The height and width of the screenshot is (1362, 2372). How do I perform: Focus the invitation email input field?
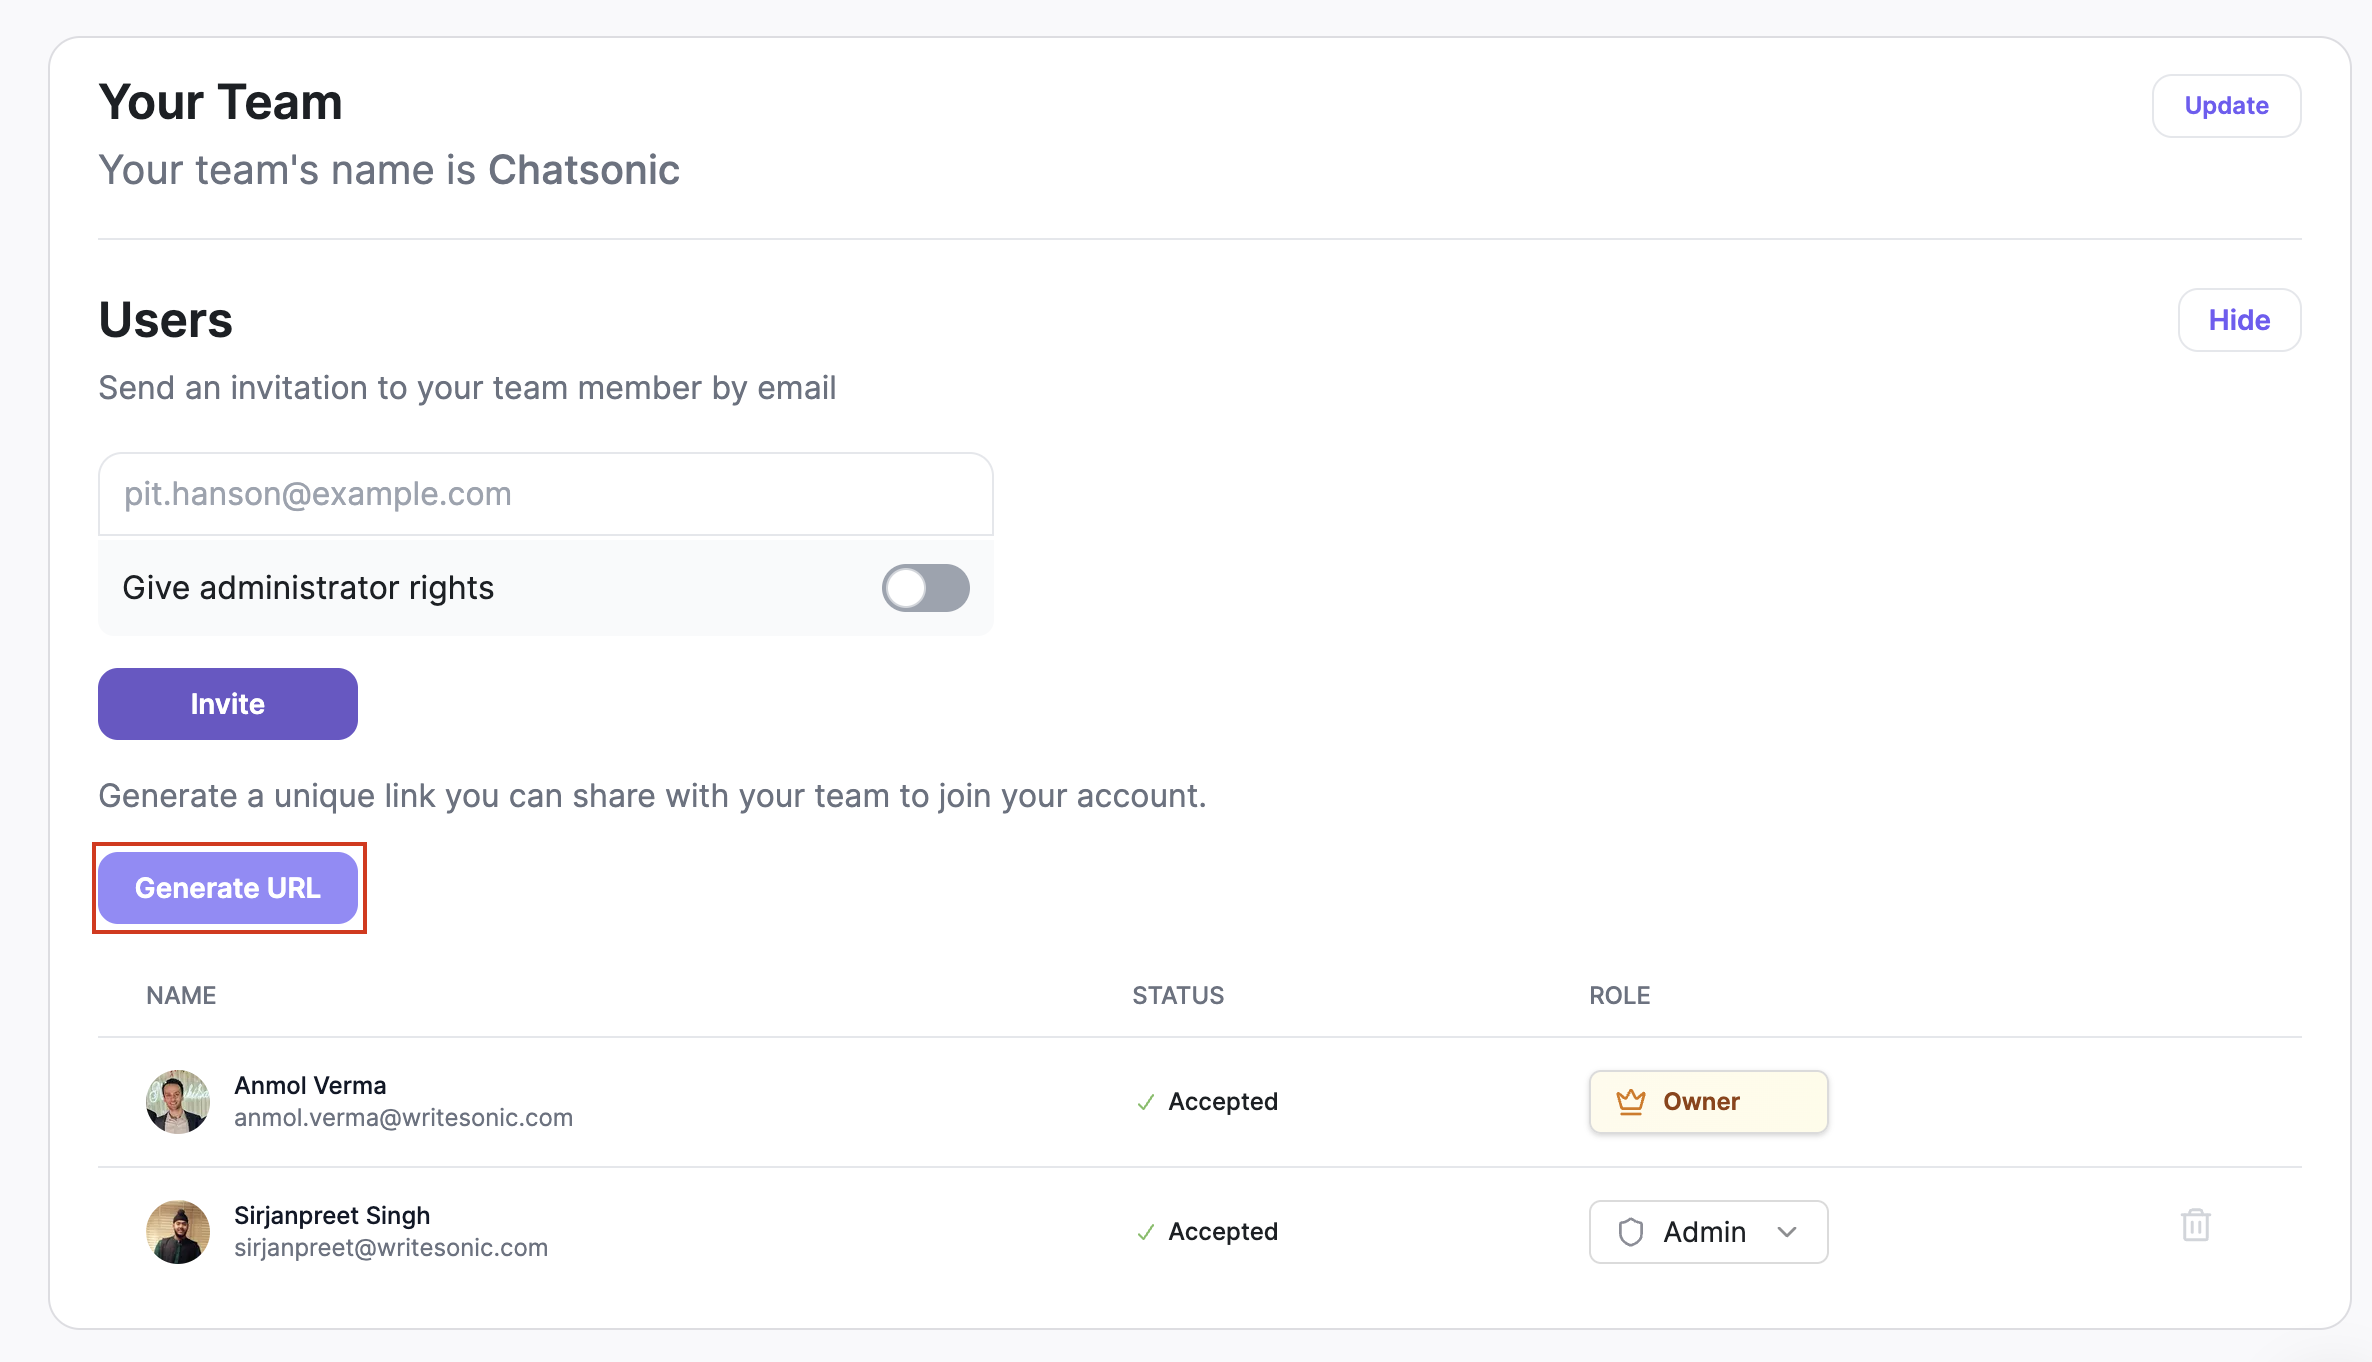pyautogui.click(x=545, y=494)
